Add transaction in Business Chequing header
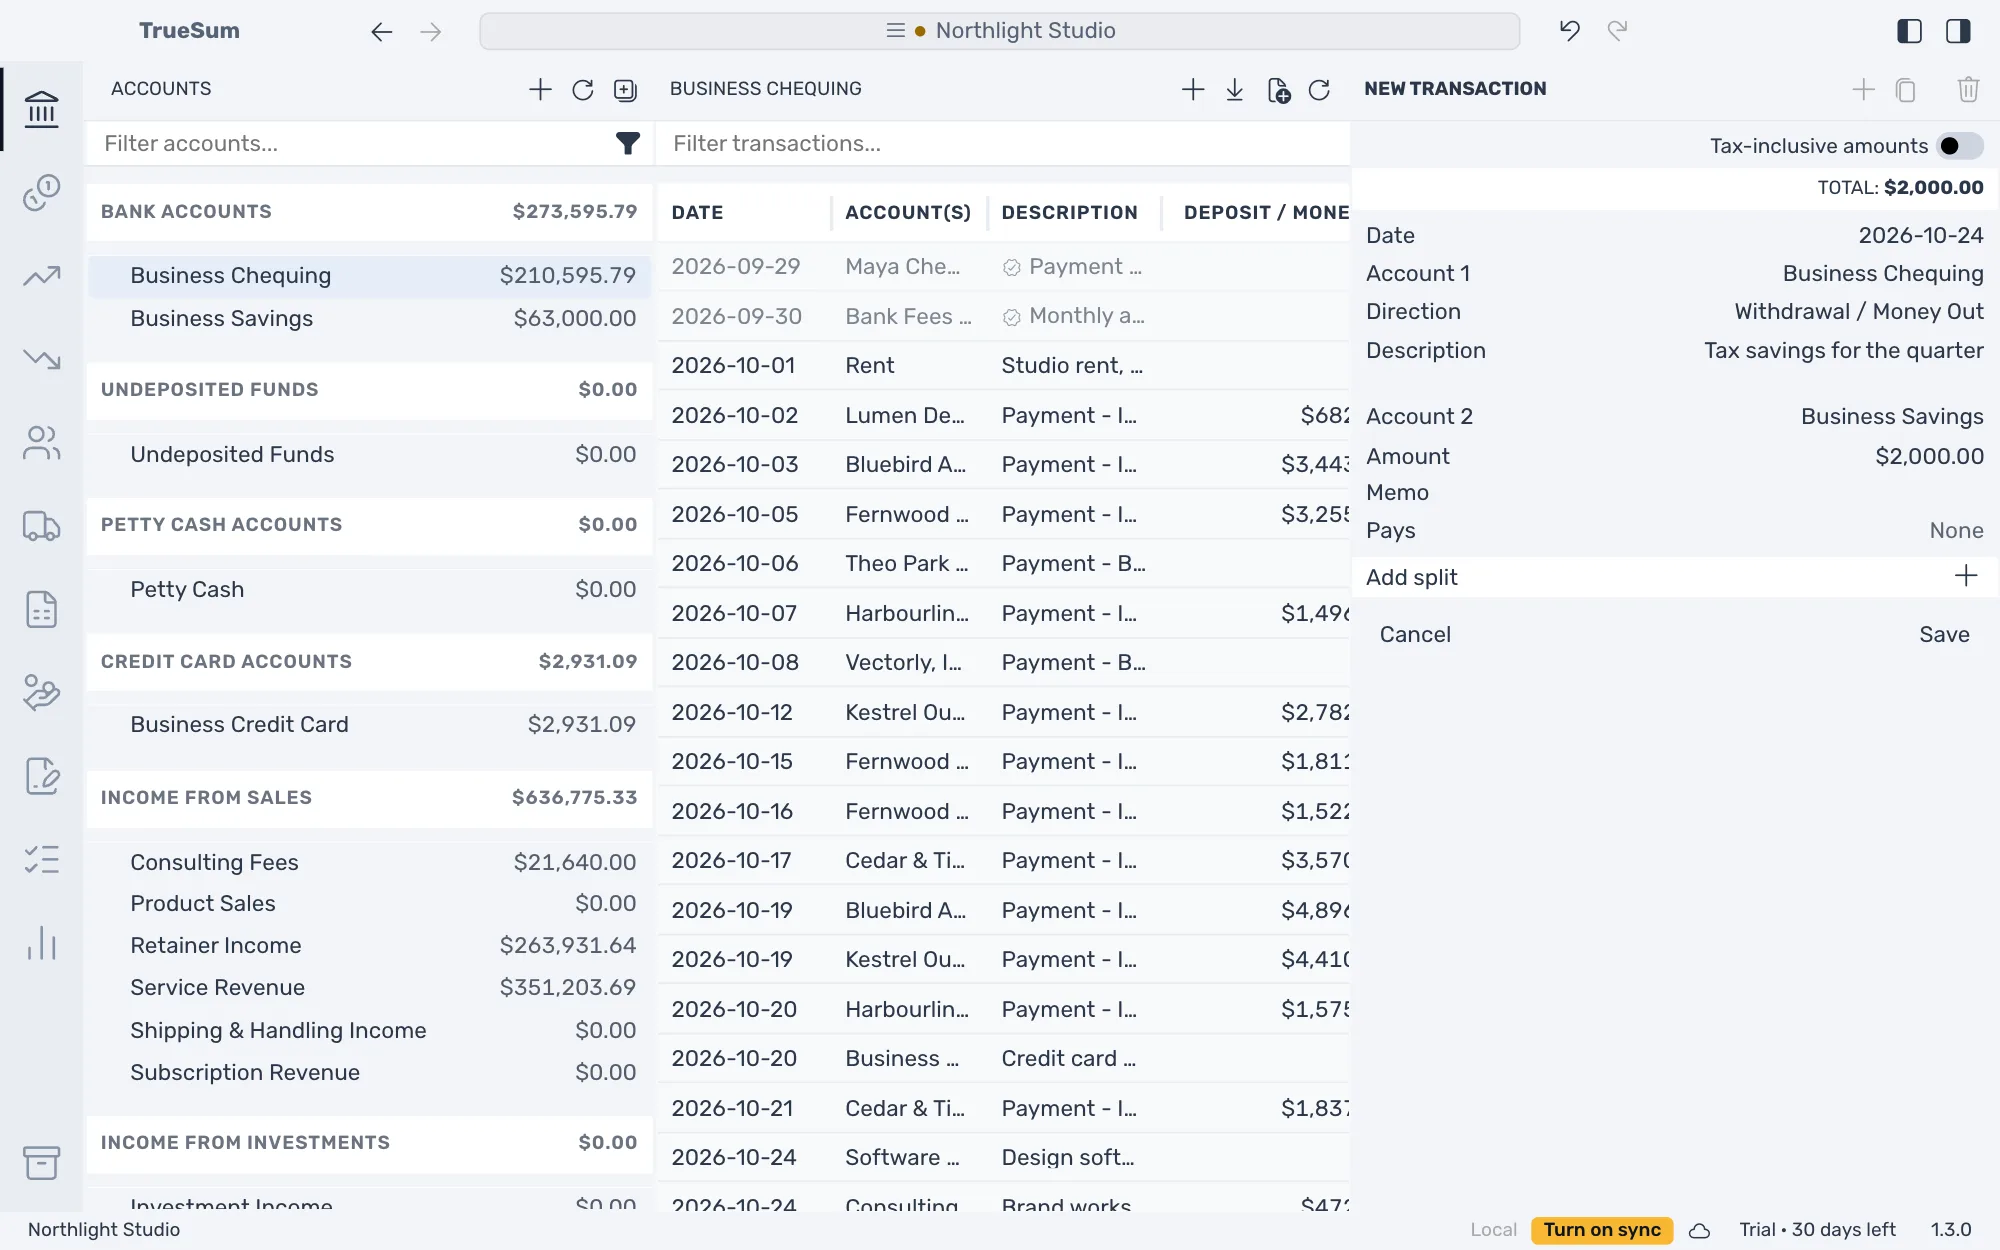Image resolution: width=2000 pixels, height=1250 pixels. coord(1192,90)
